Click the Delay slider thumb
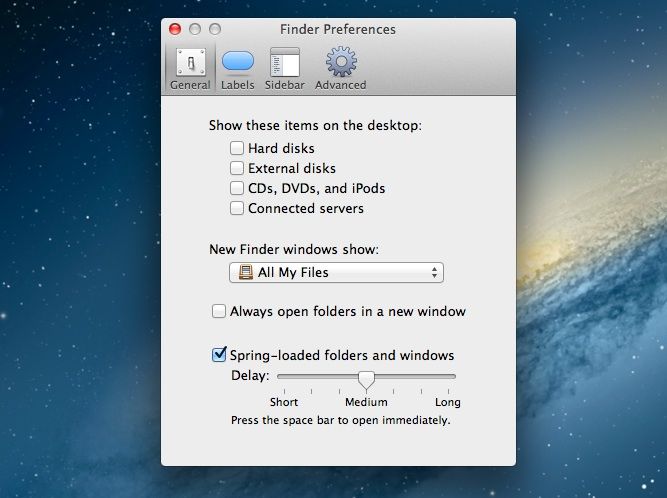Viewport: 667px width, 498px height. point(366,378)
